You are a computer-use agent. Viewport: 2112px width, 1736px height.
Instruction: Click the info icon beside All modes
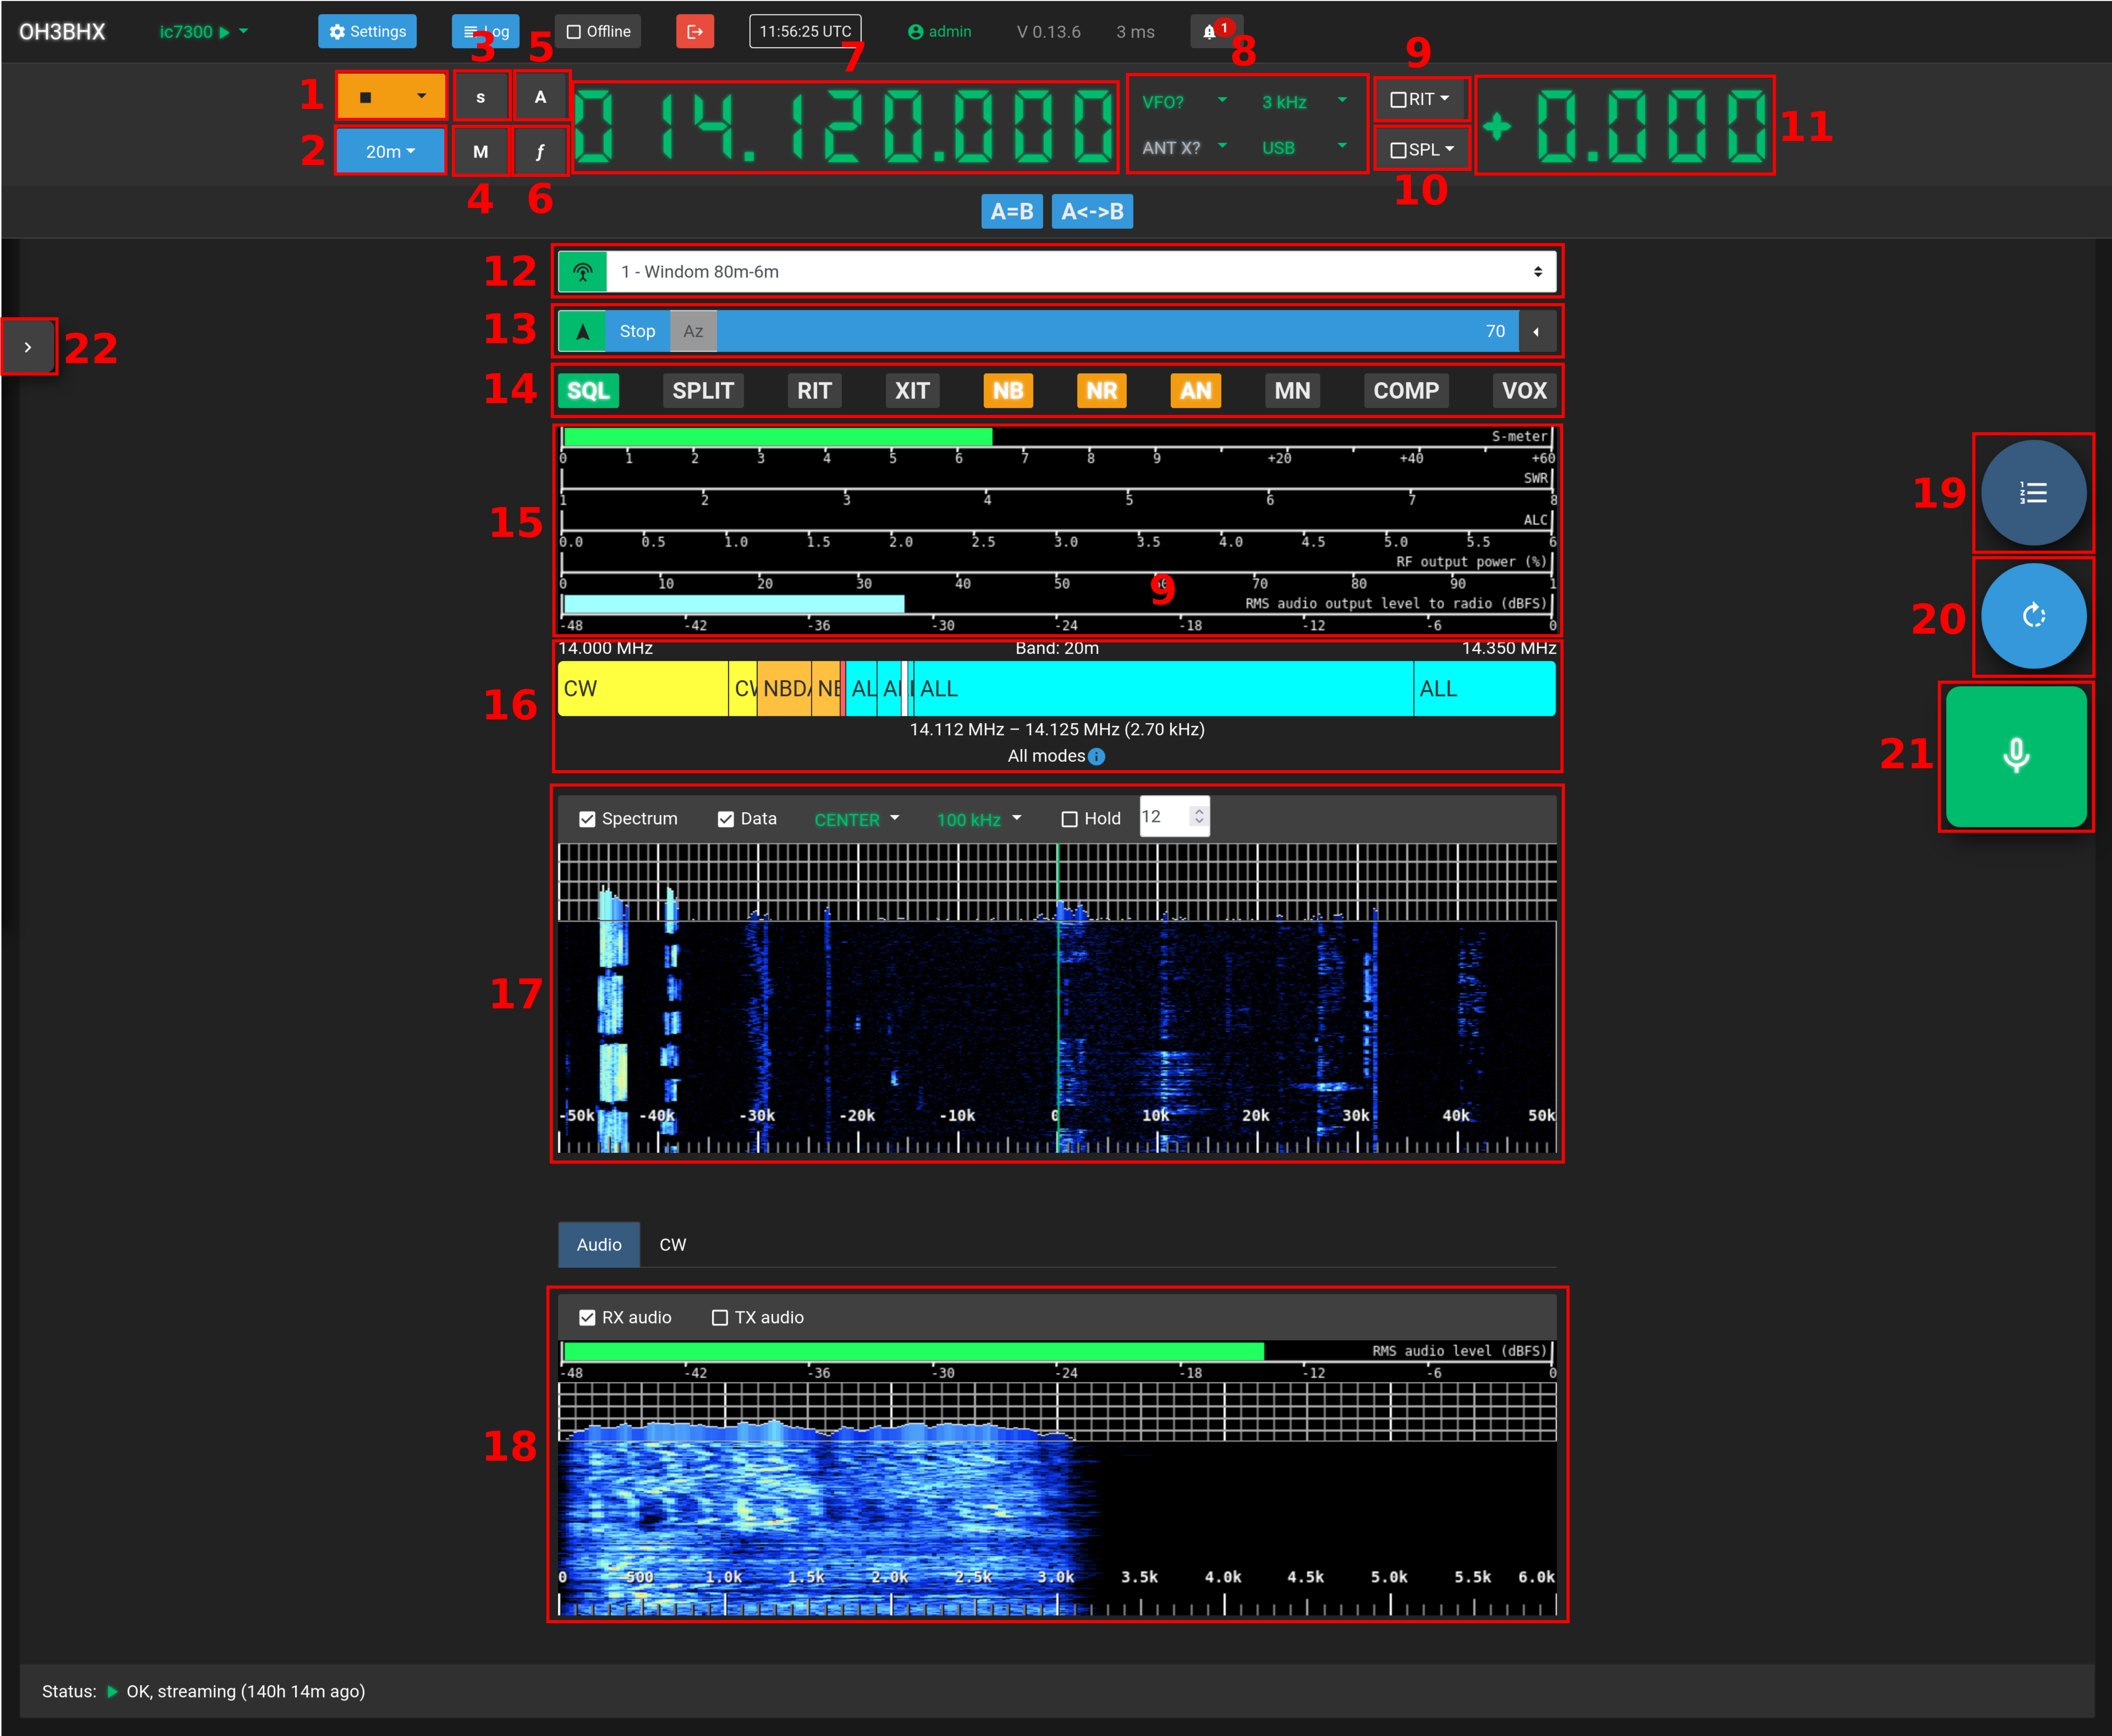(1097, 757)
